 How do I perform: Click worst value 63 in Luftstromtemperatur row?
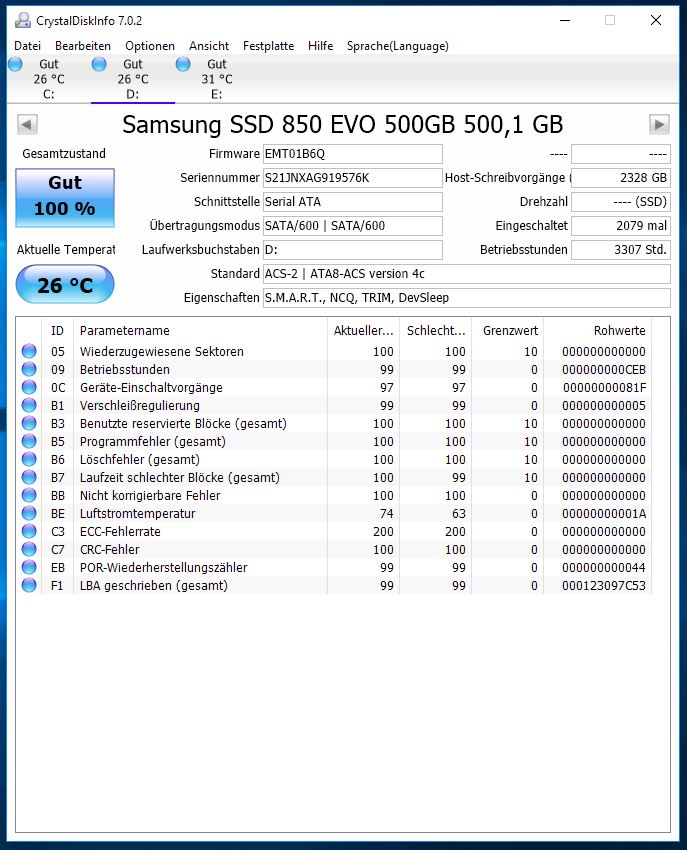pyautogui.click(x=459, y=513)
